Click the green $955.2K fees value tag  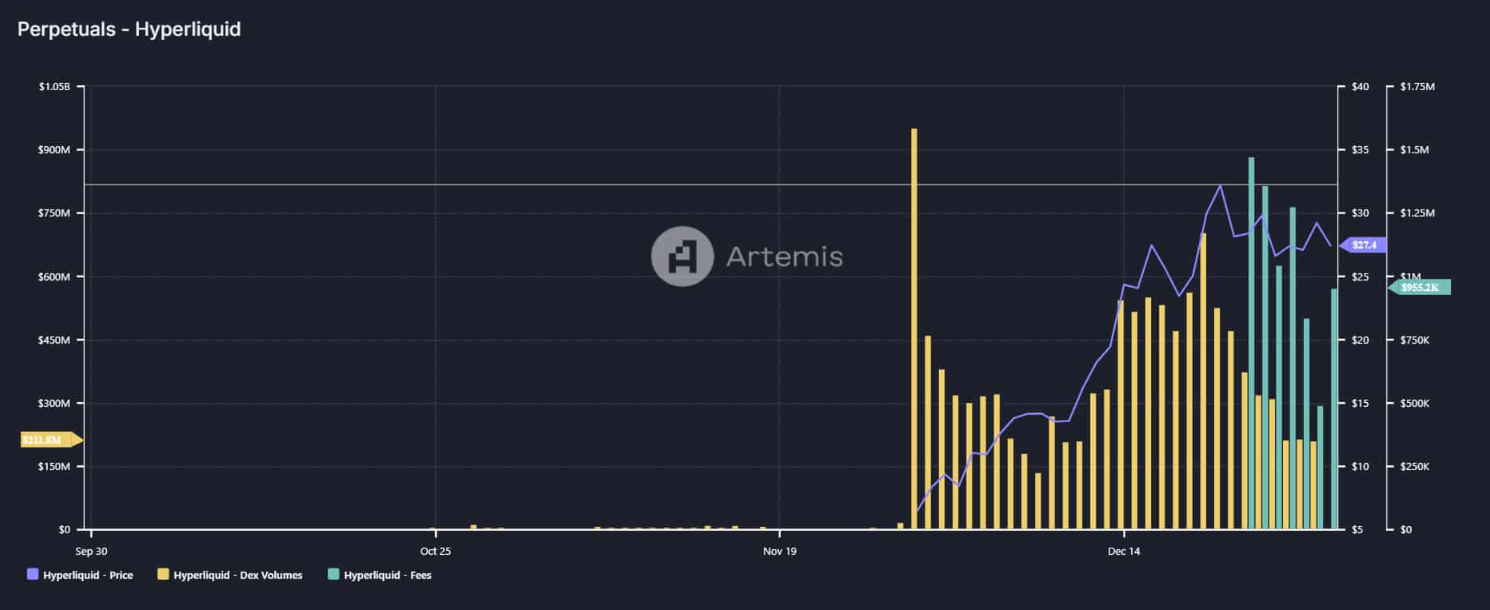click(1418, 287)
